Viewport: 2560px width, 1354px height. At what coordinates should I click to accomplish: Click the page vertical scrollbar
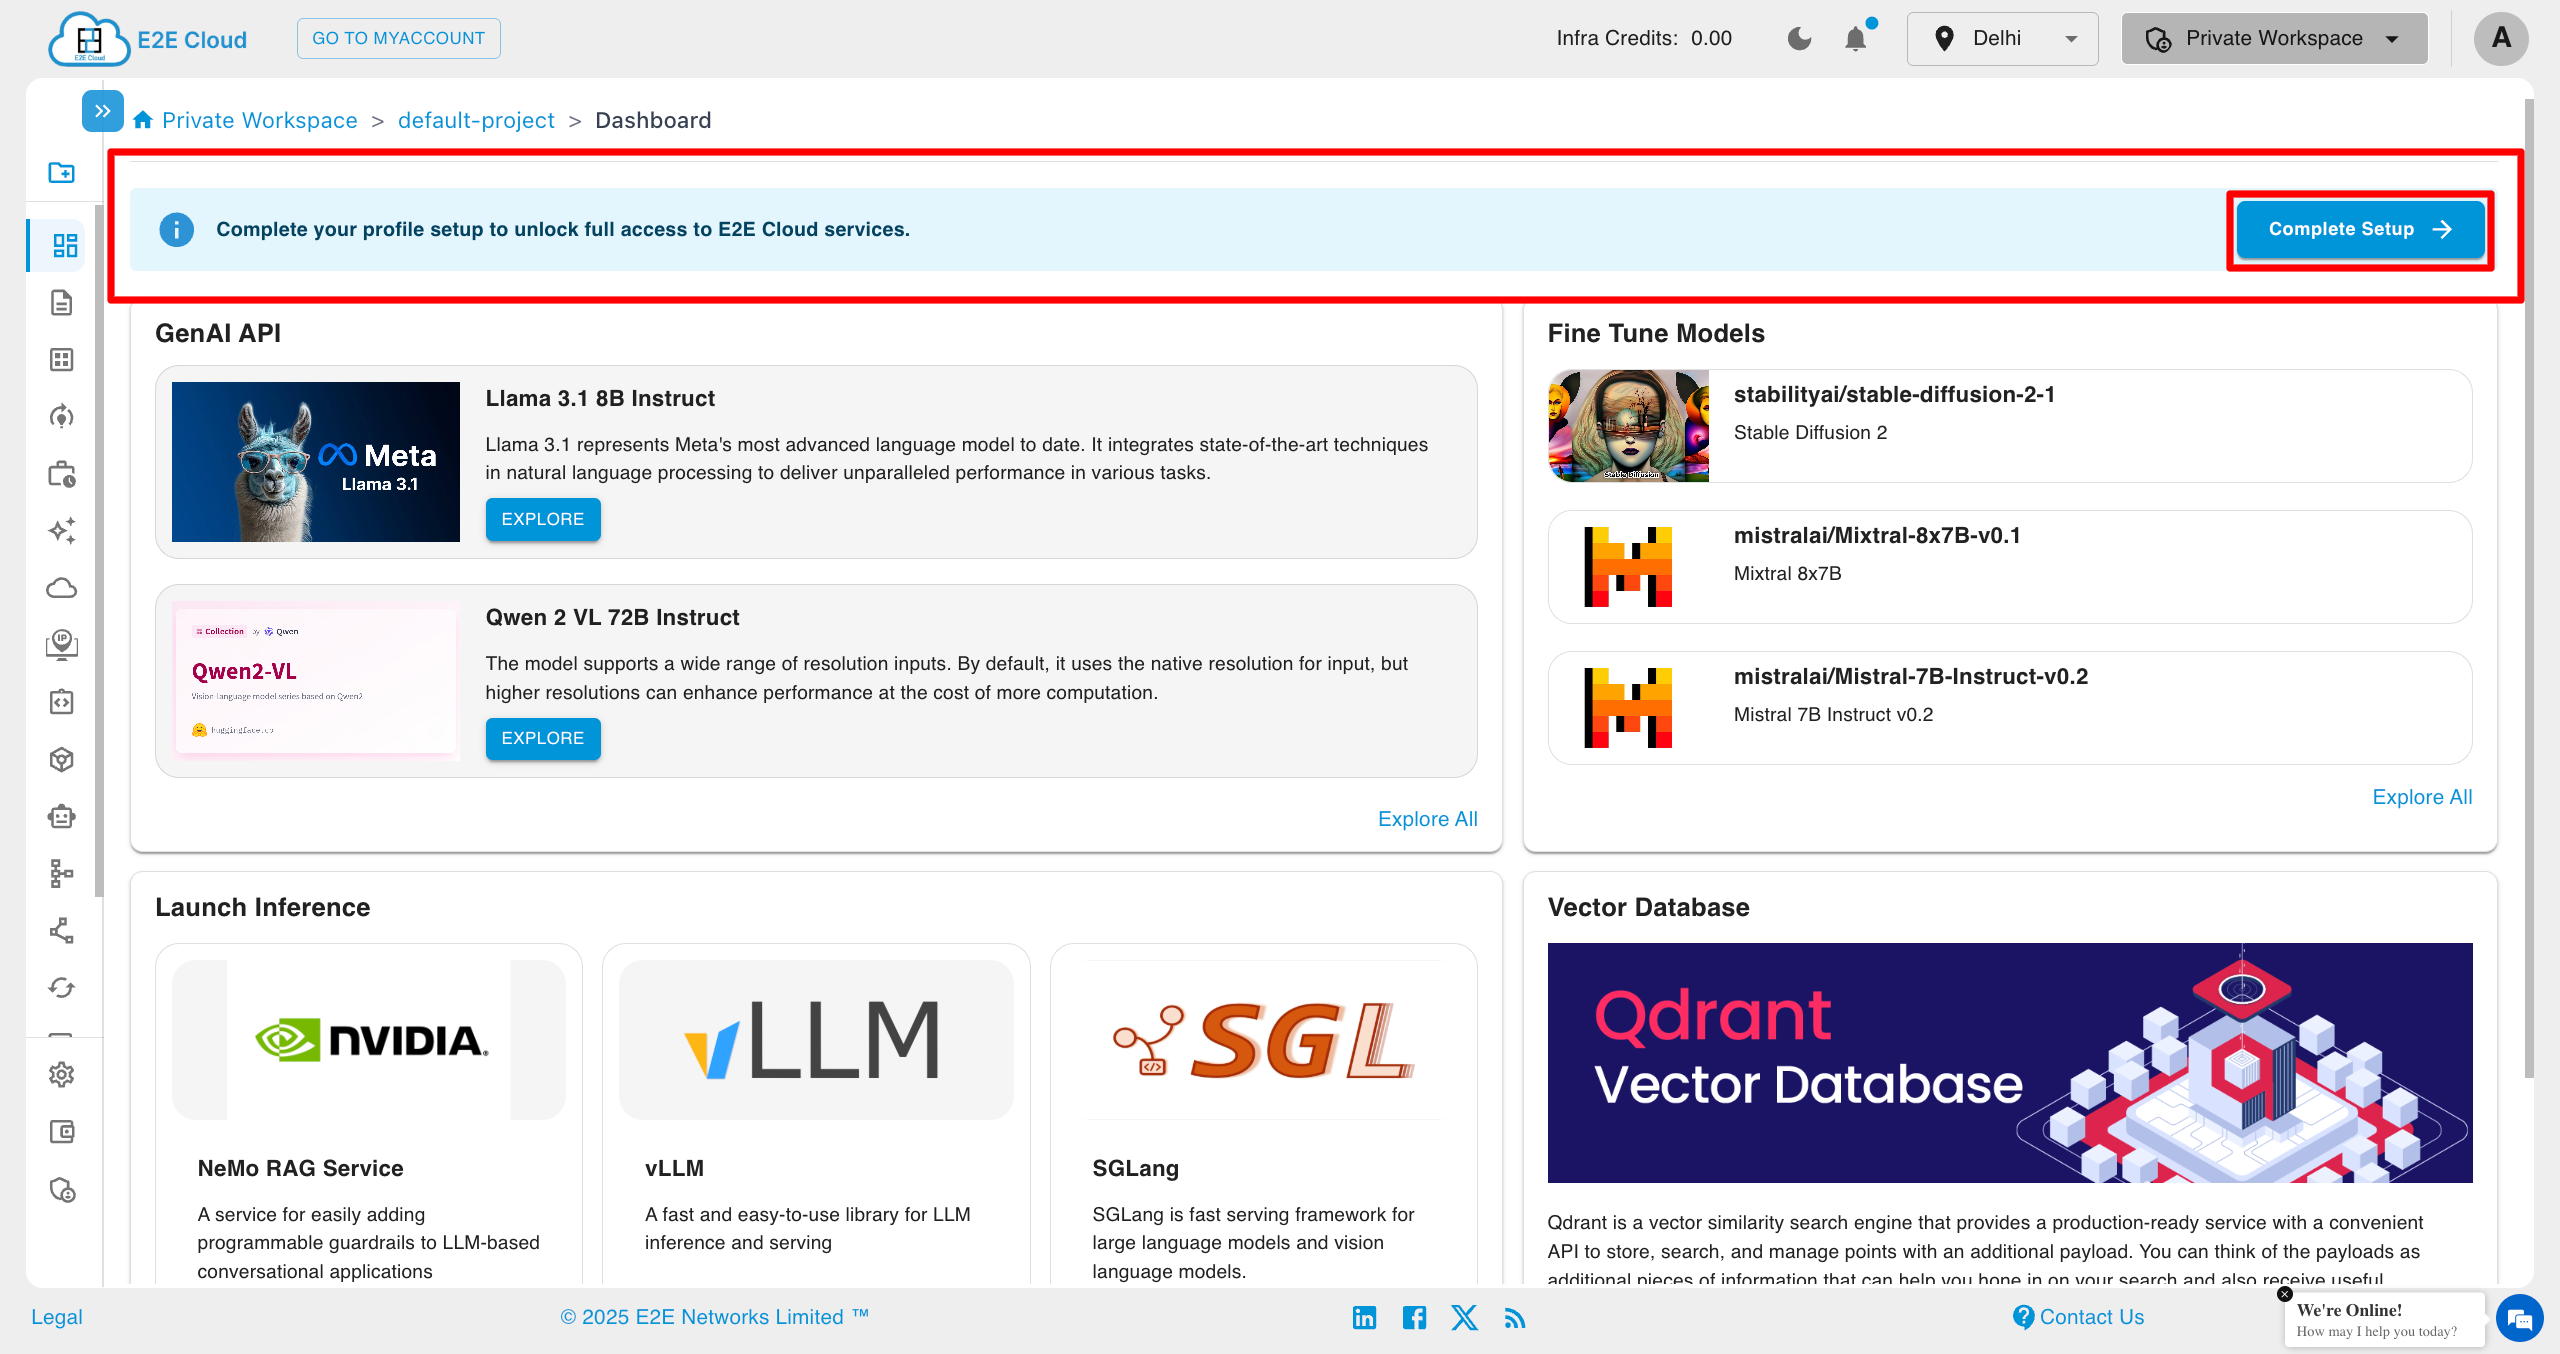[x=2529, y=588]
